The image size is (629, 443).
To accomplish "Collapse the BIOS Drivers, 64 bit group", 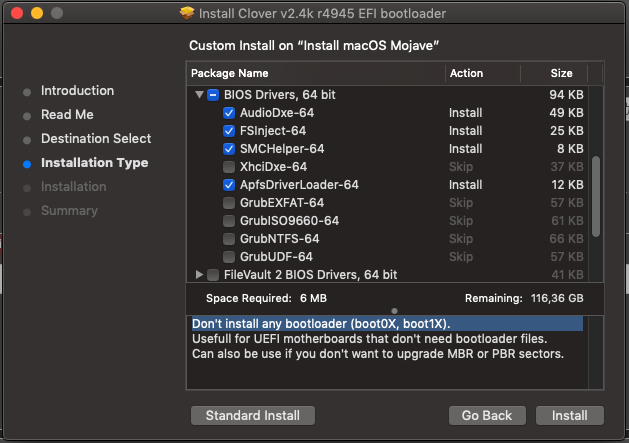I will point(199,95).
